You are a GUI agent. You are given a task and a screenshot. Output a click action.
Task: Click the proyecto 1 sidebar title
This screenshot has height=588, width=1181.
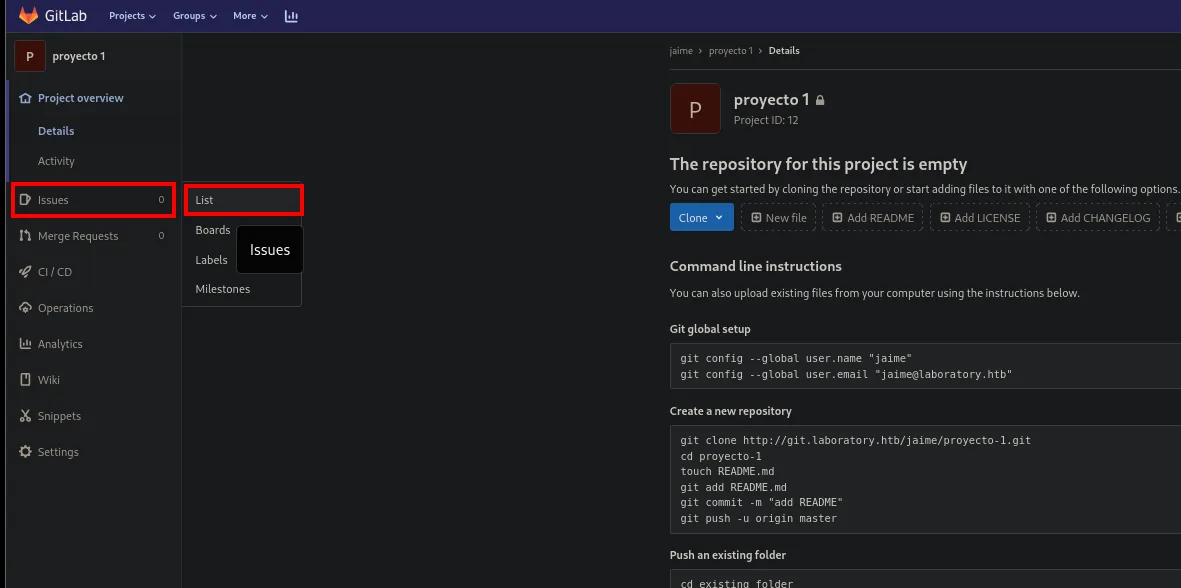coord(78,56)
